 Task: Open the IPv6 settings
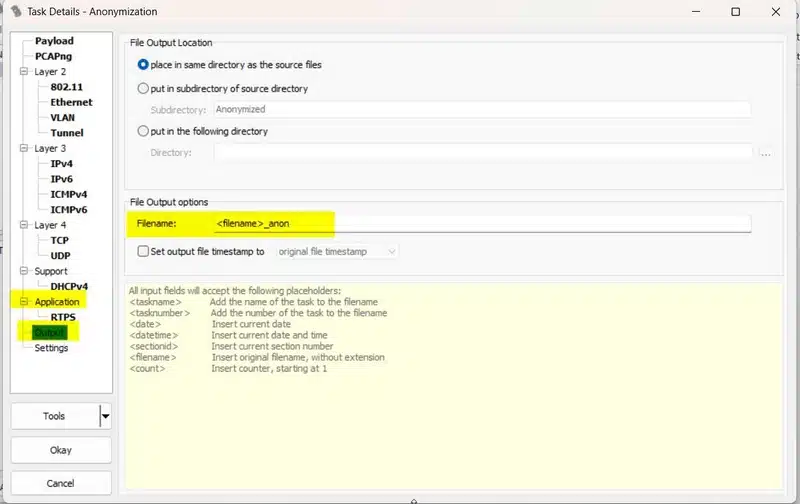pos(62,179)
